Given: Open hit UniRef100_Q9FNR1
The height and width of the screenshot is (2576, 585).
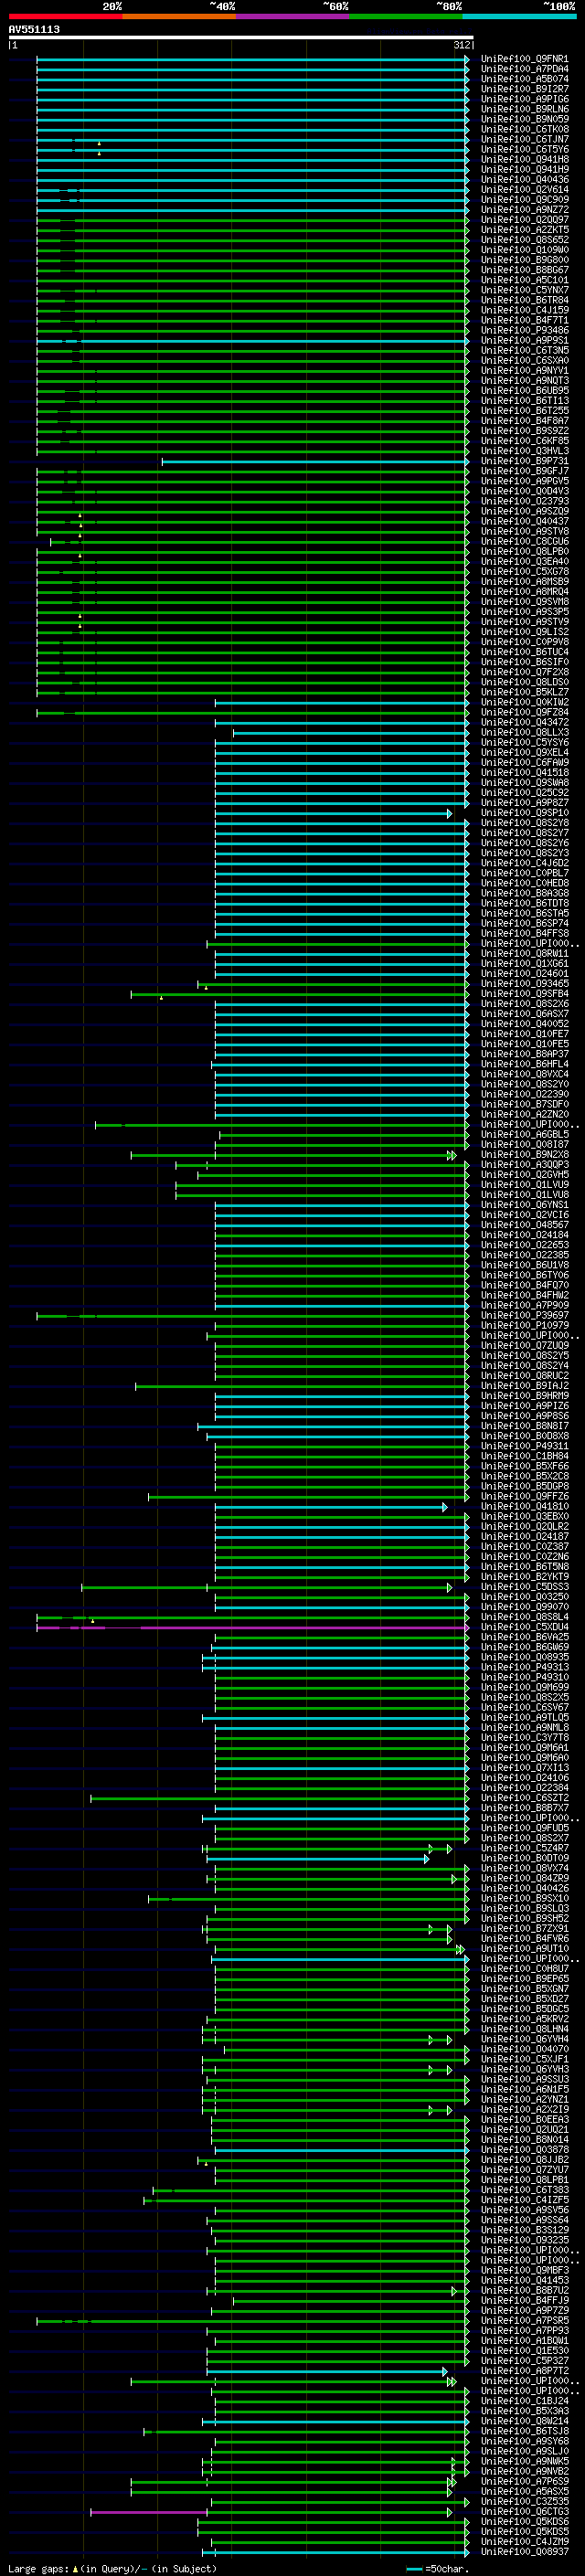Looking at the screenshot, I should coord(525,59).
